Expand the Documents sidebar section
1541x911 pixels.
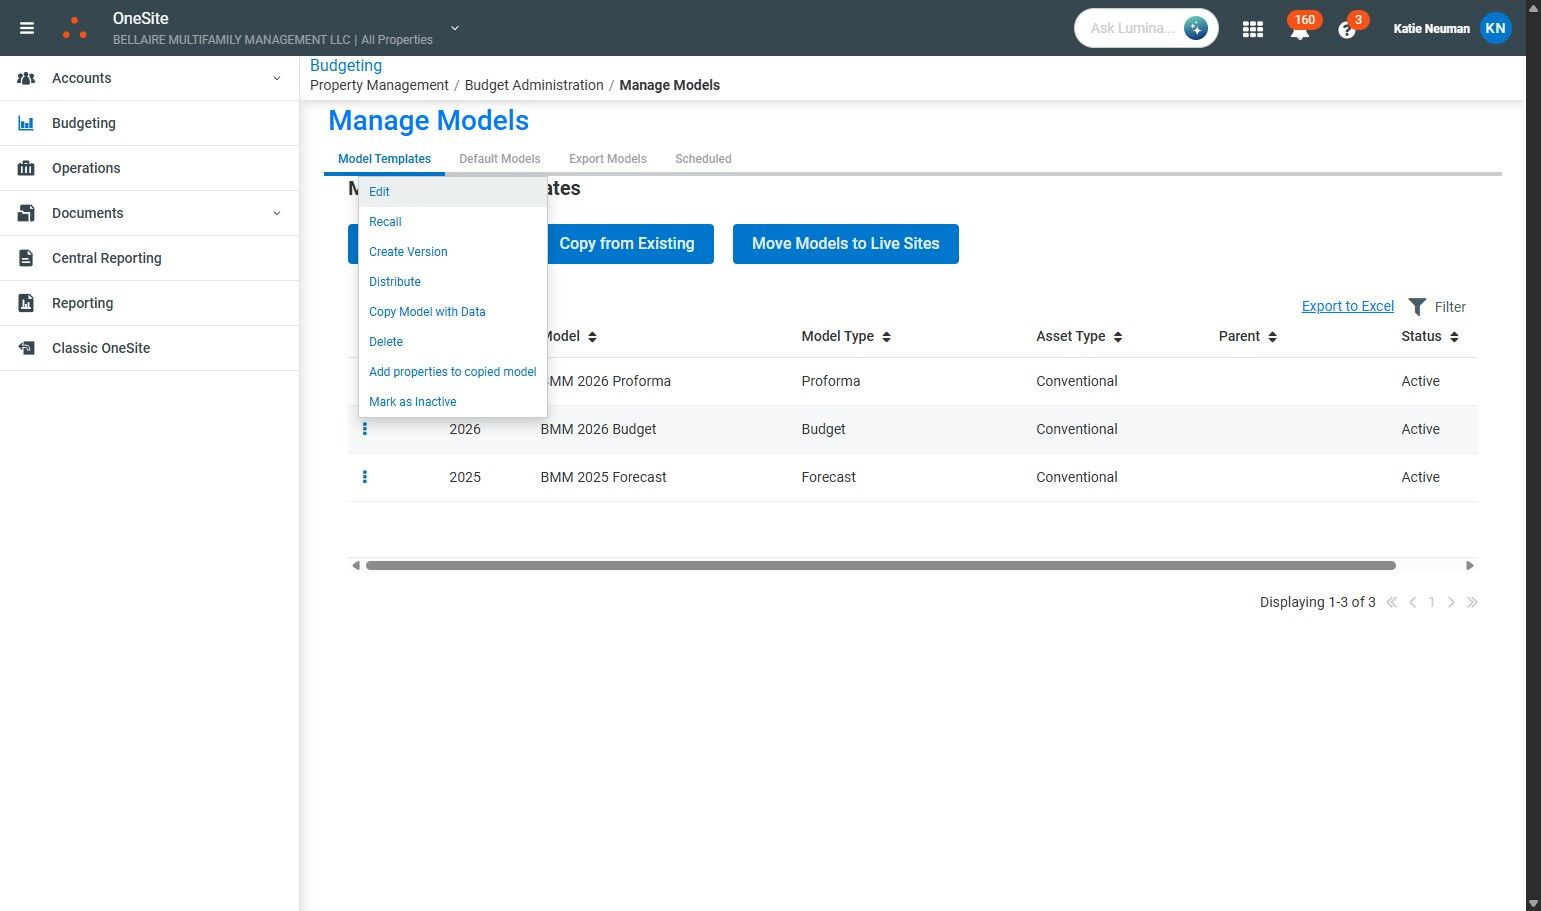[277, 213]
